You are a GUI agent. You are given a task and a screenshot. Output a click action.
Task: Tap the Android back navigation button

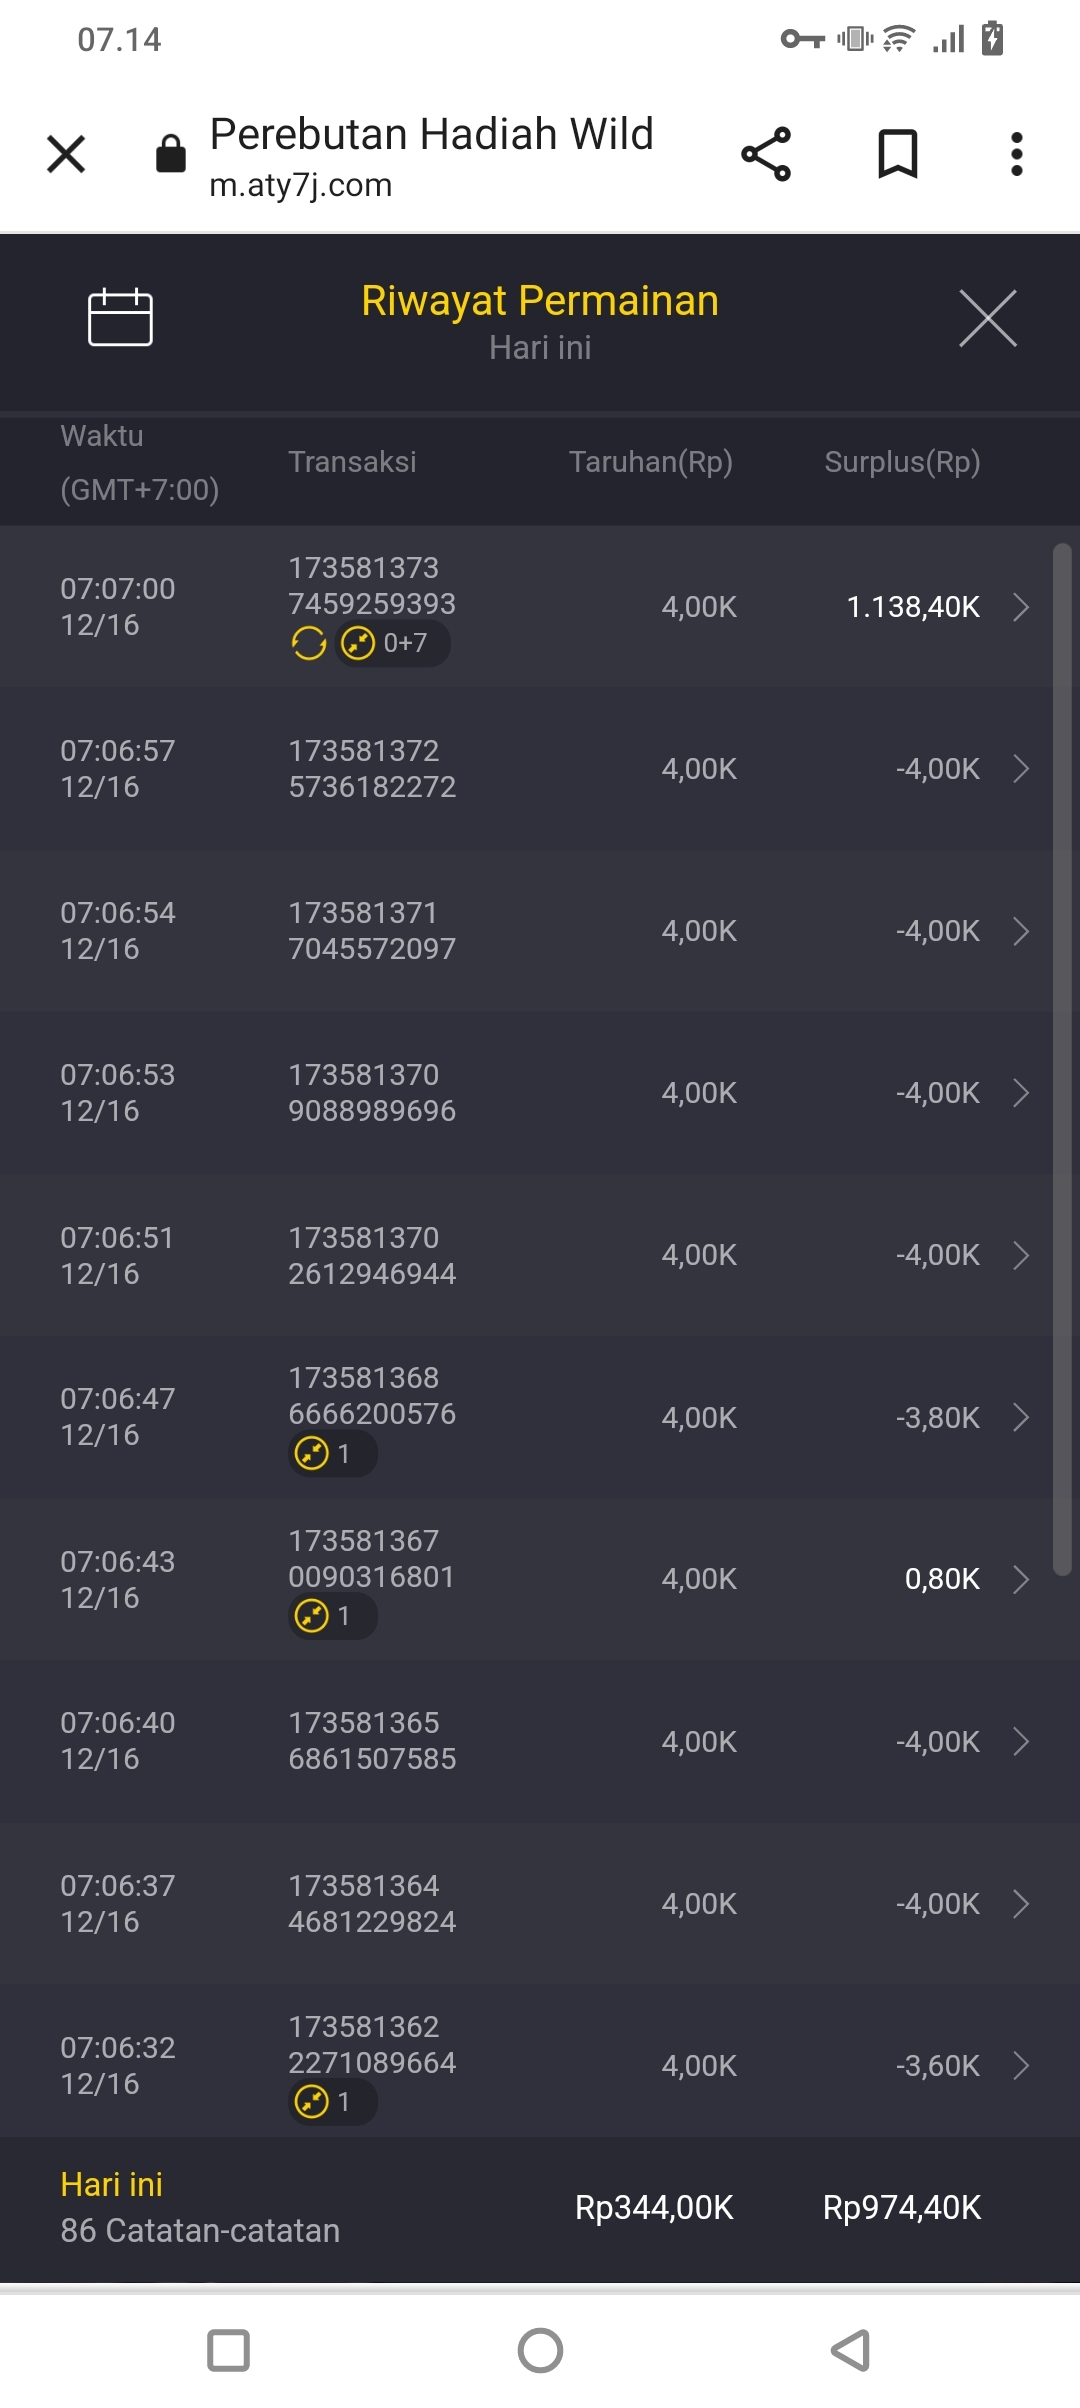tap(850, 2350)
